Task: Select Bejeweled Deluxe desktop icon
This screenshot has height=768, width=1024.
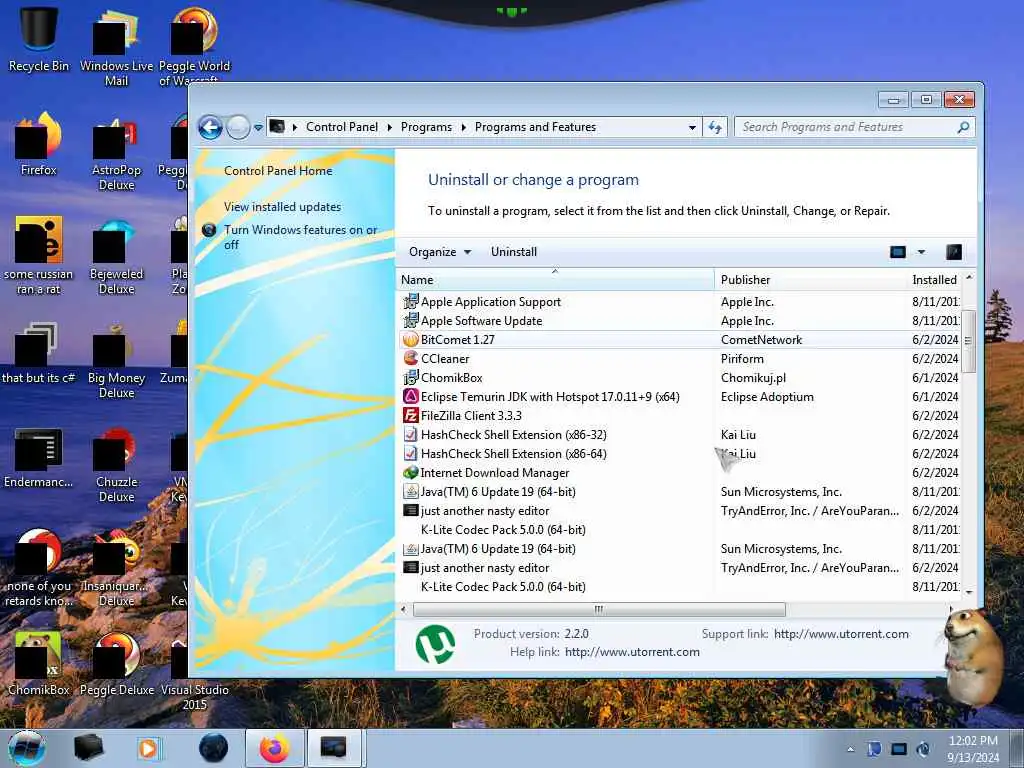Action: (x=116, y=256)
